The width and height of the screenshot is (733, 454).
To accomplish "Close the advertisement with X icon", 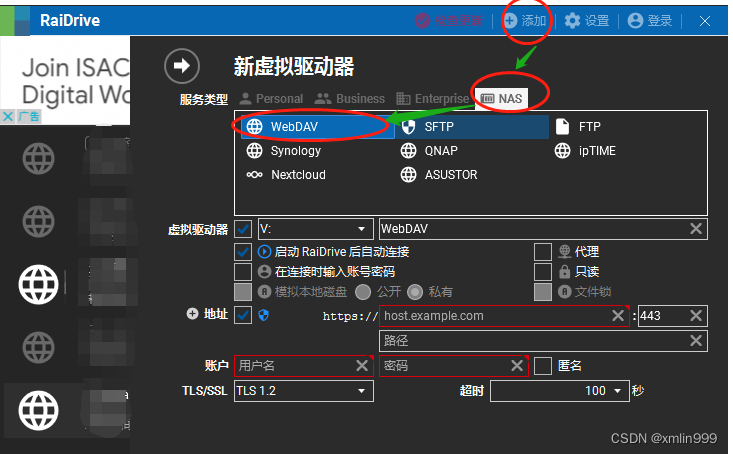I will tap(8, 116).
